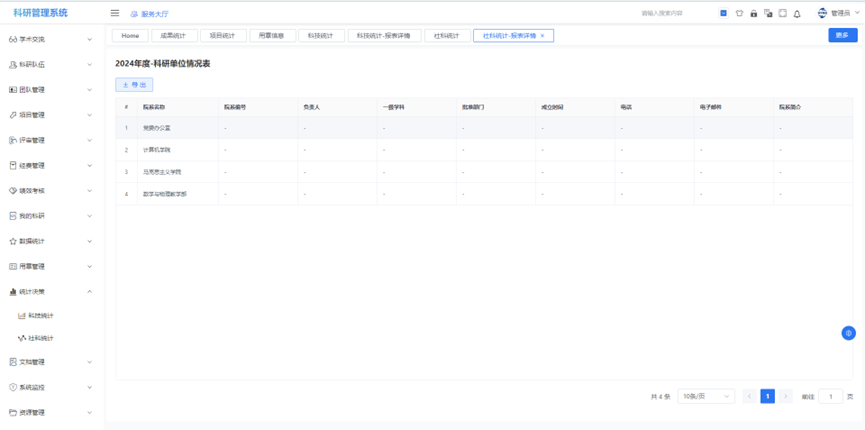865x430 pixels.
Task: Open notifications via the bell icon
Action: click(797, 14)
